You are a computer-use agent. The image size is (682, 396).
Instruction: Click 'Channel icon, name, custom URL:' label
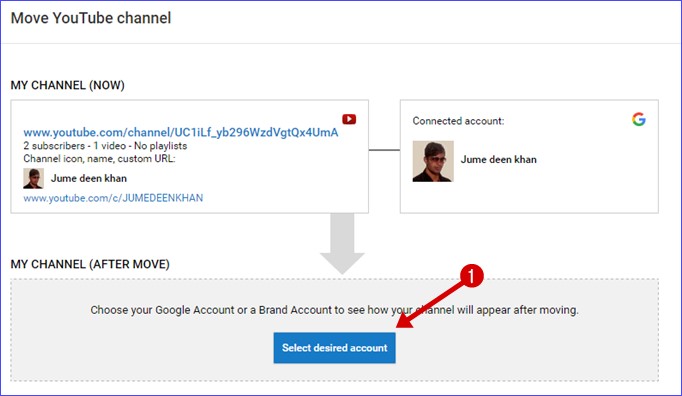coord(99,159)
